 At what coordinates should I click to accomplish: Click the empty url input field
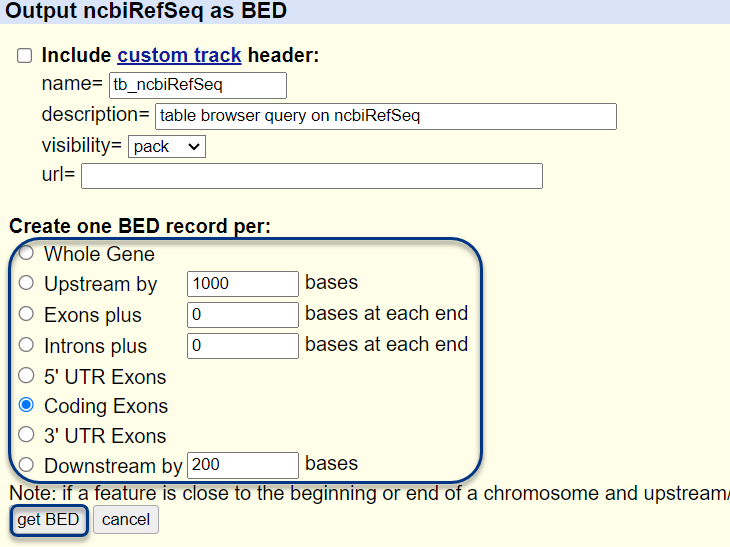click(311, 176)
